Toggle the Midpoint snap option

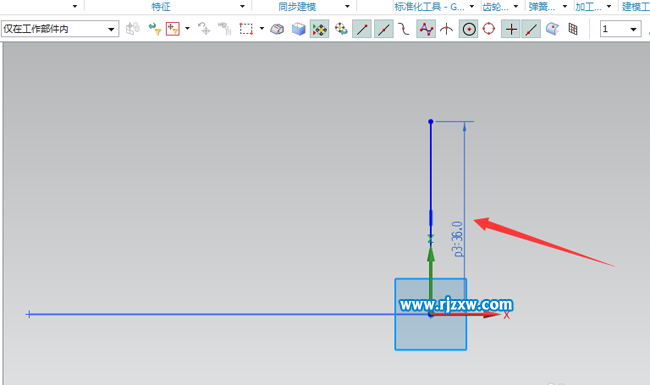384,29
